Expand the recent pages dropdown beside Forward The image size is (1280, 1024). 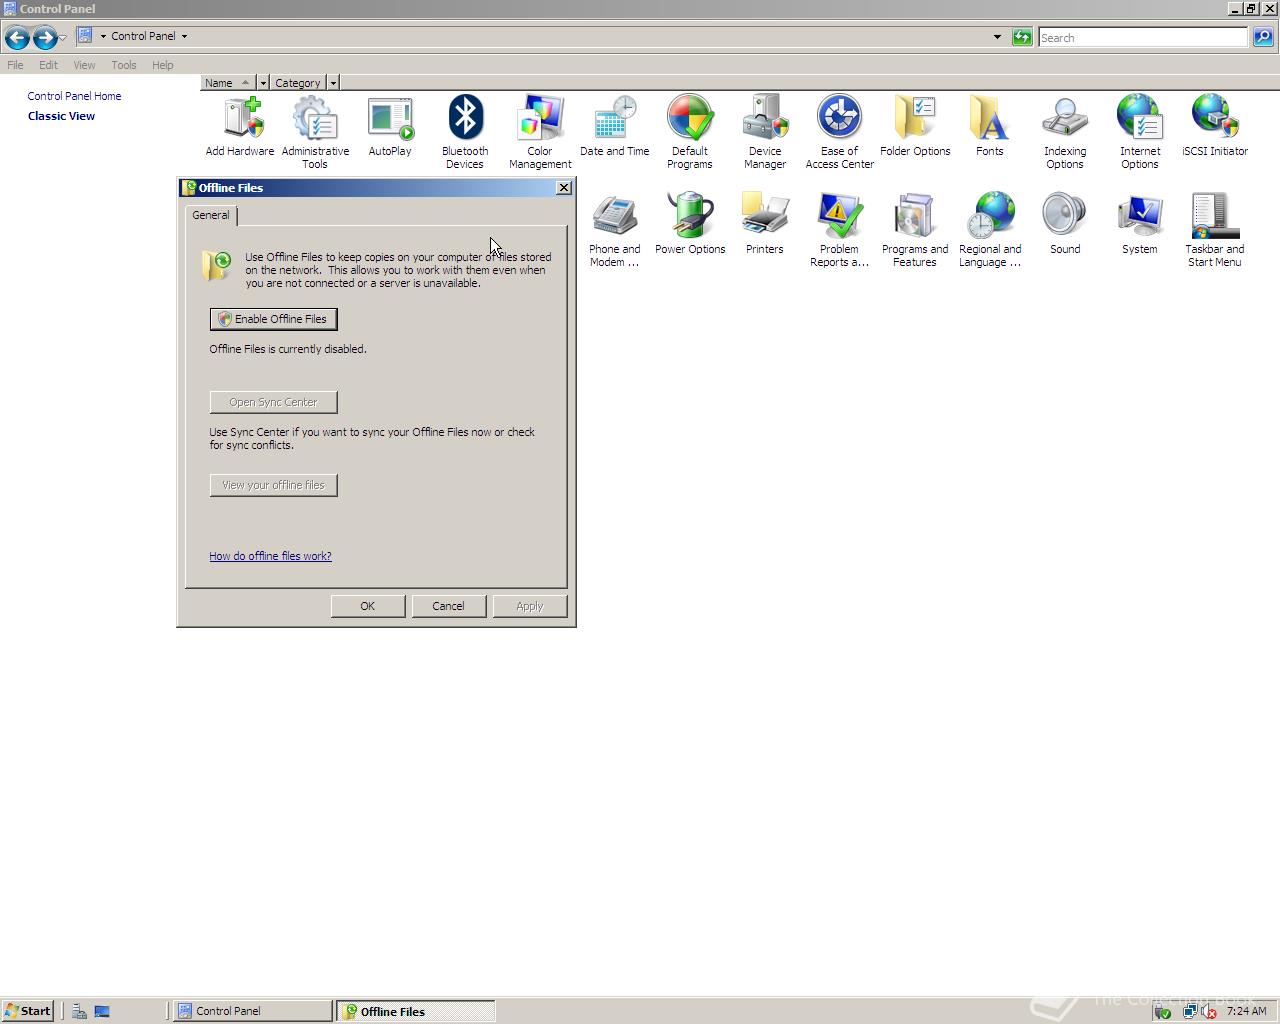63,38
